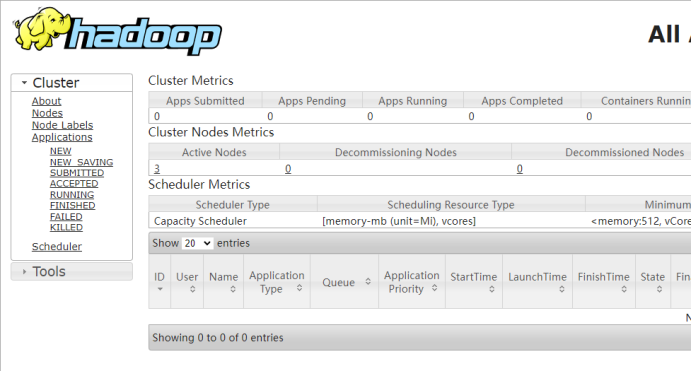692x372 pixels.
Task: Sort table by User column
Action: [187, 282]
